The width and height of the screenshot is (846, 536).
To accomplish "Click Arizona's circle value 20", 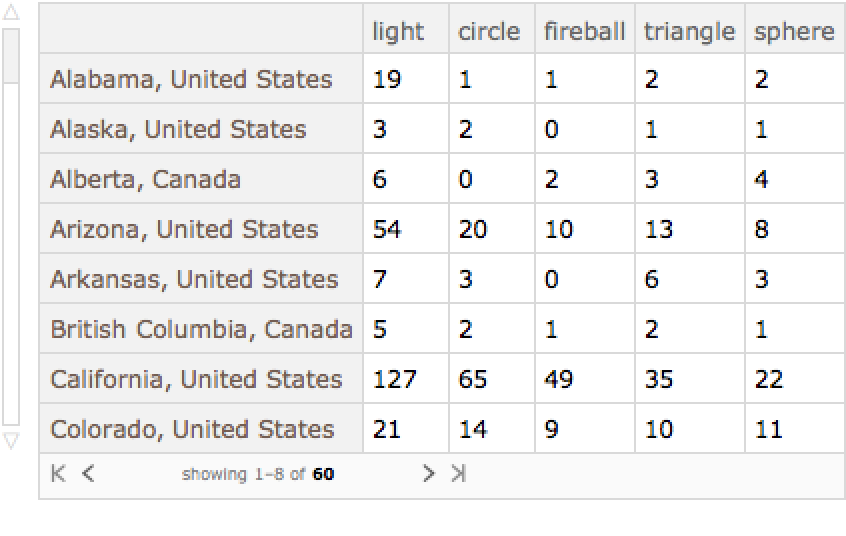I will point(473,229).
